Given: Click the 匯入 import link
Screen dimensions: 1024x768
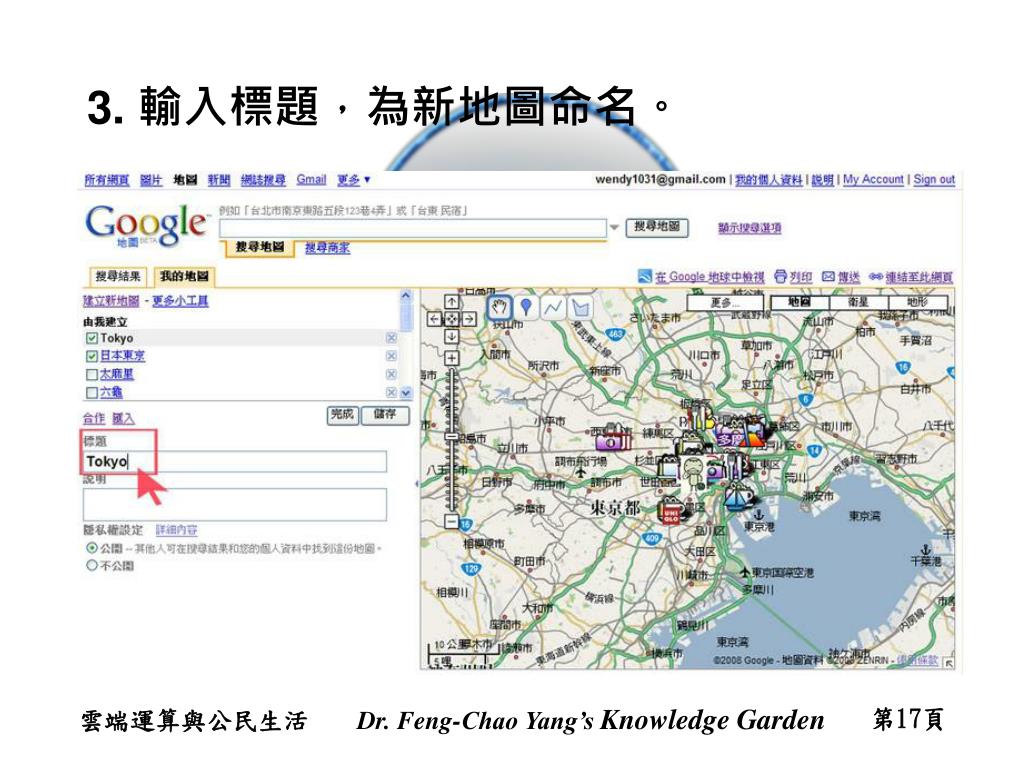Looking at the screenshot, I should pyautogui.click(x=123, y=419).
